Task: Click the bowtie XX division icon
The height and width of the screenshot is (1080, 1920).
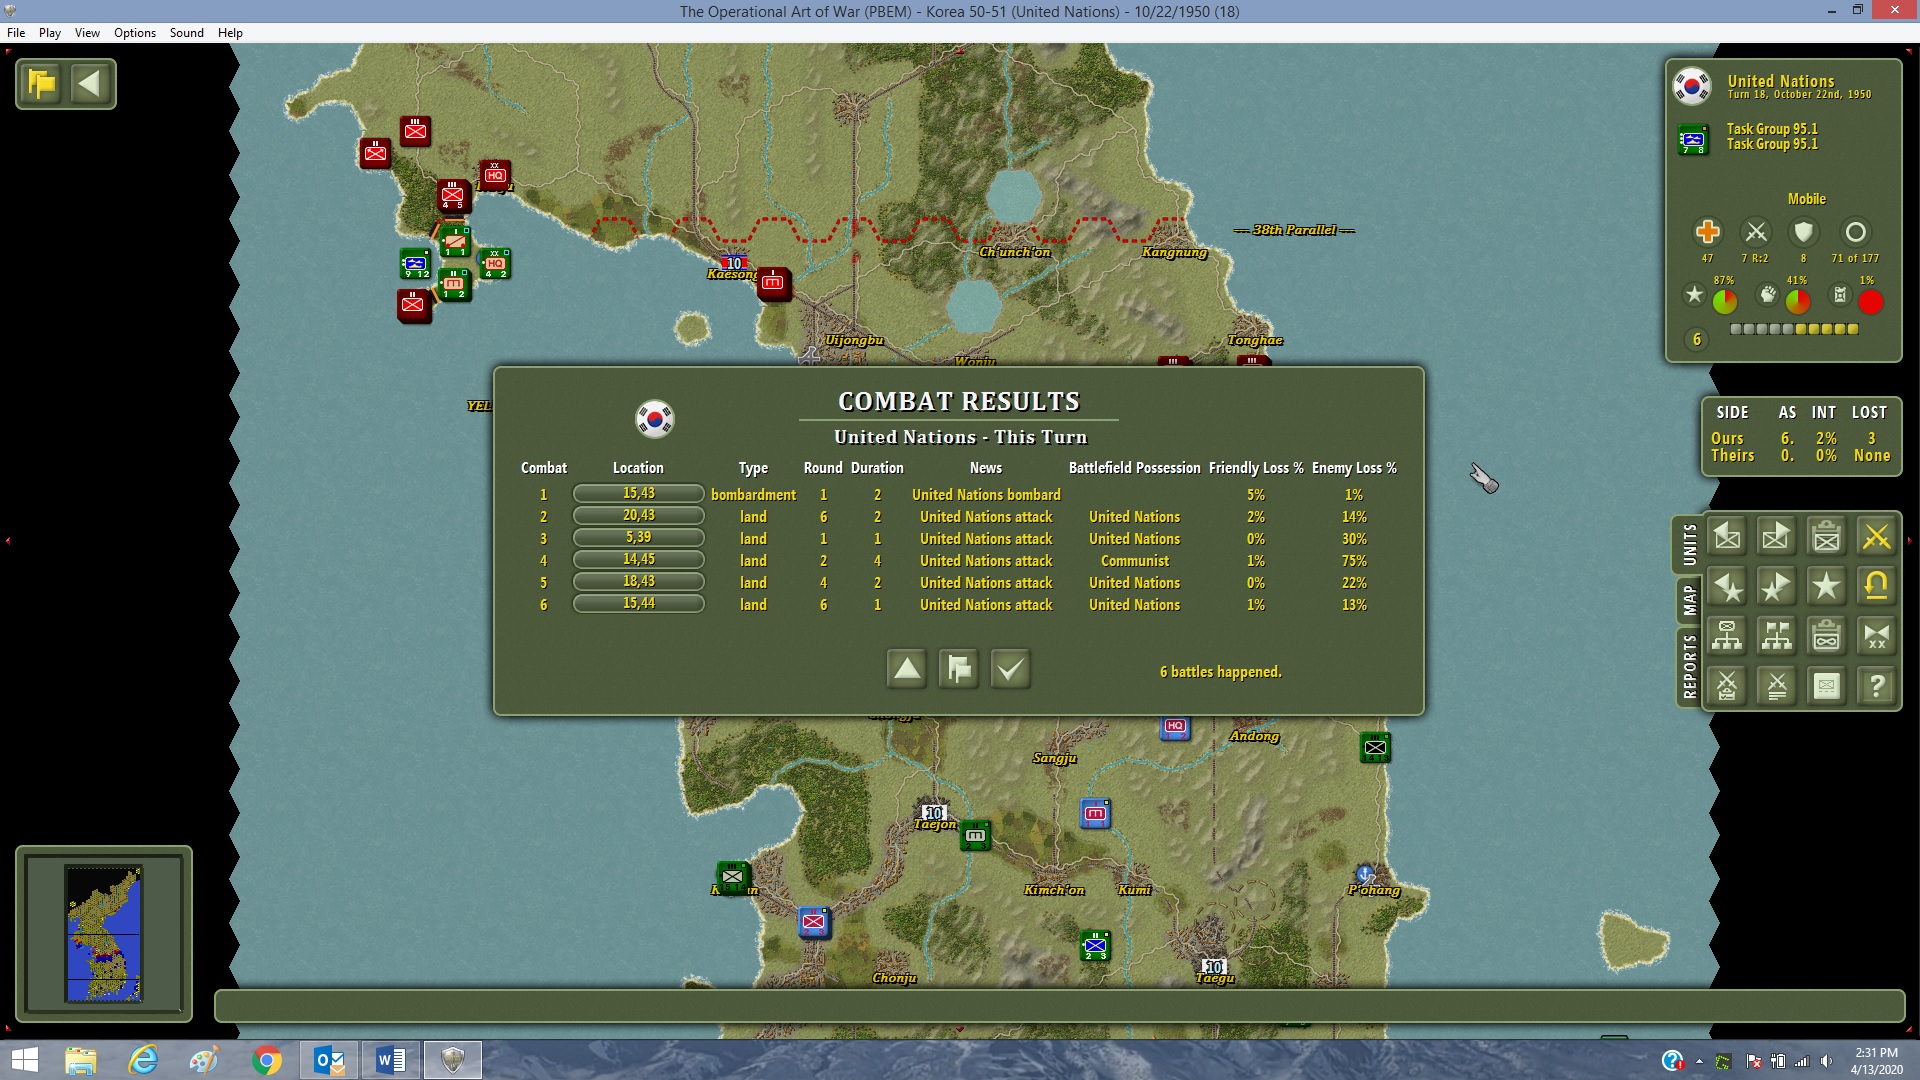Action: [1877, 636]
